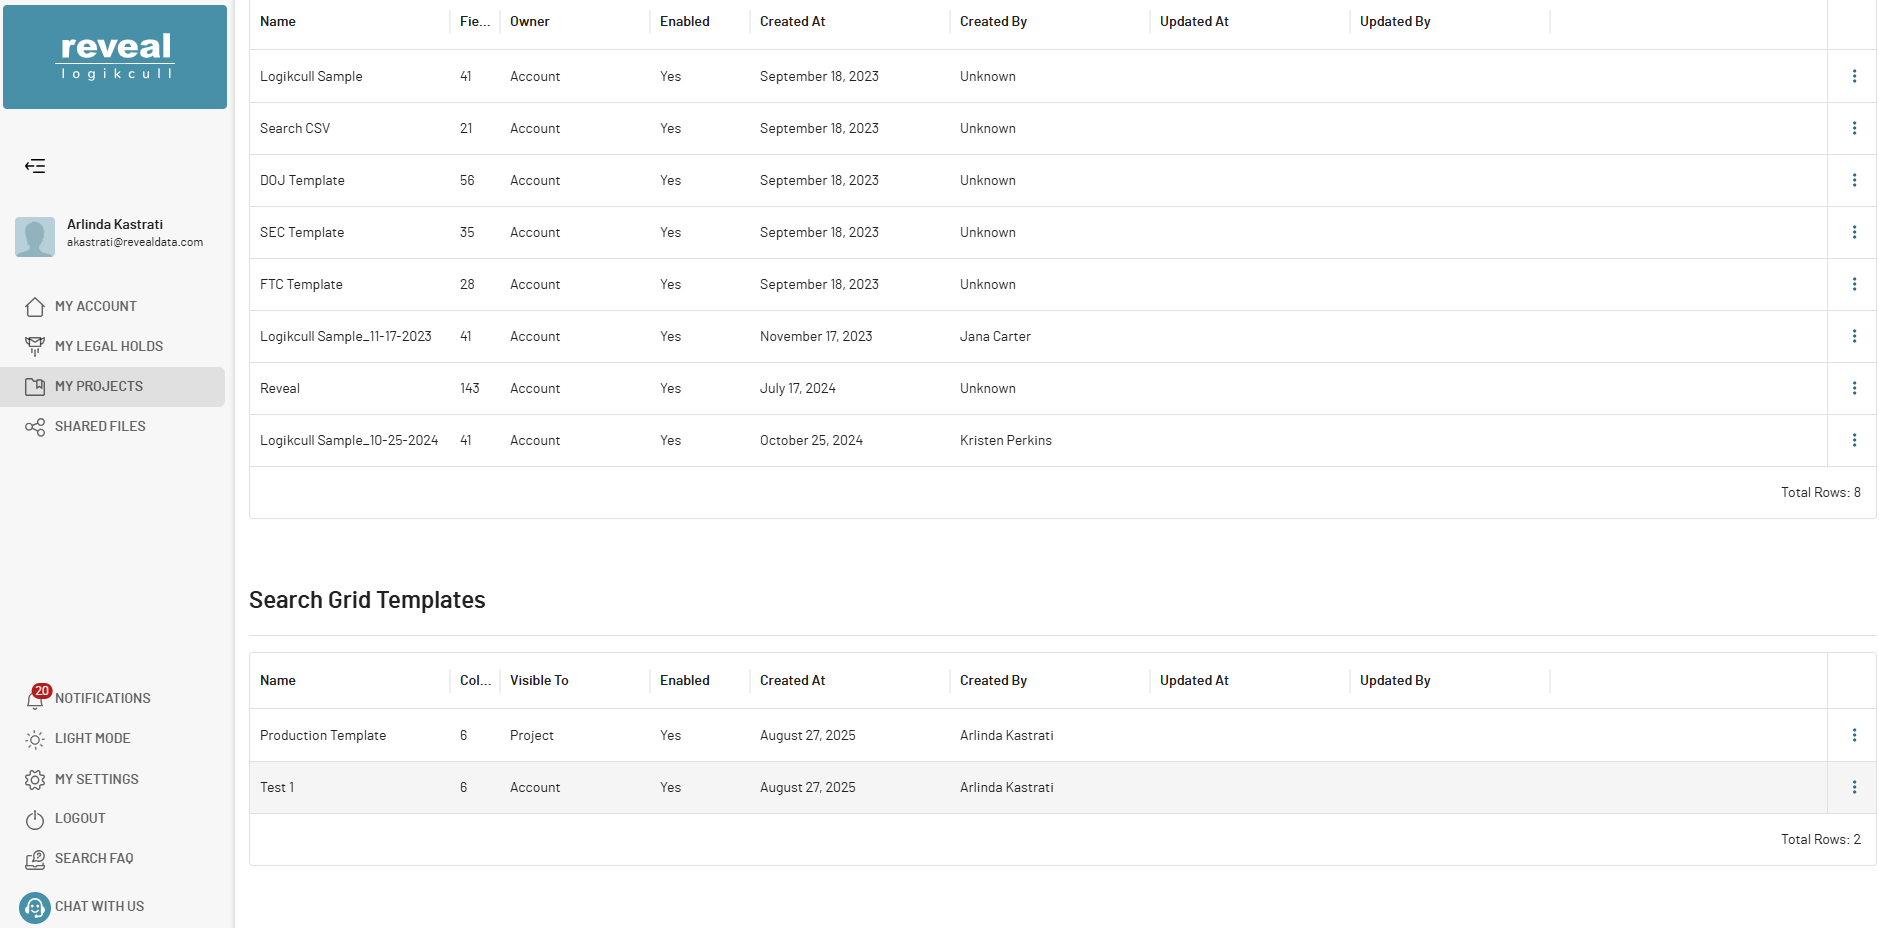This screenshot has width=1879, height=928.
Task: Click the Shared Files share icon
Action: pyautogui.click(x=35, y=427)
